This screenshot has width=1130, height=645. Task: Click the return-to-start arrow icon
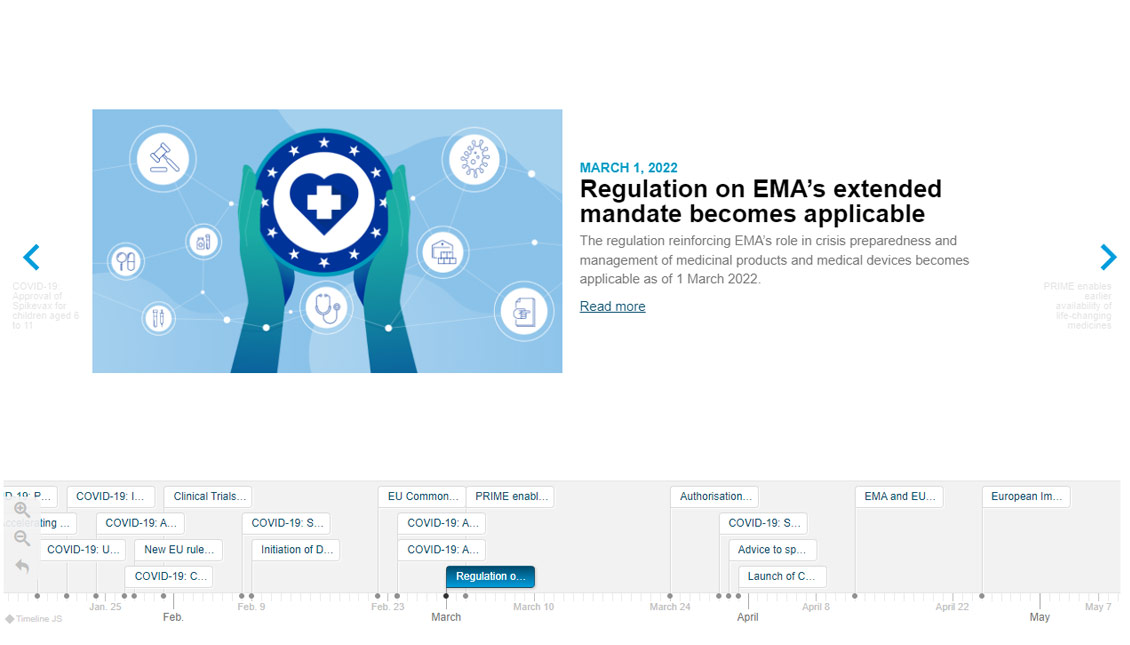click(x=22, y=566)
